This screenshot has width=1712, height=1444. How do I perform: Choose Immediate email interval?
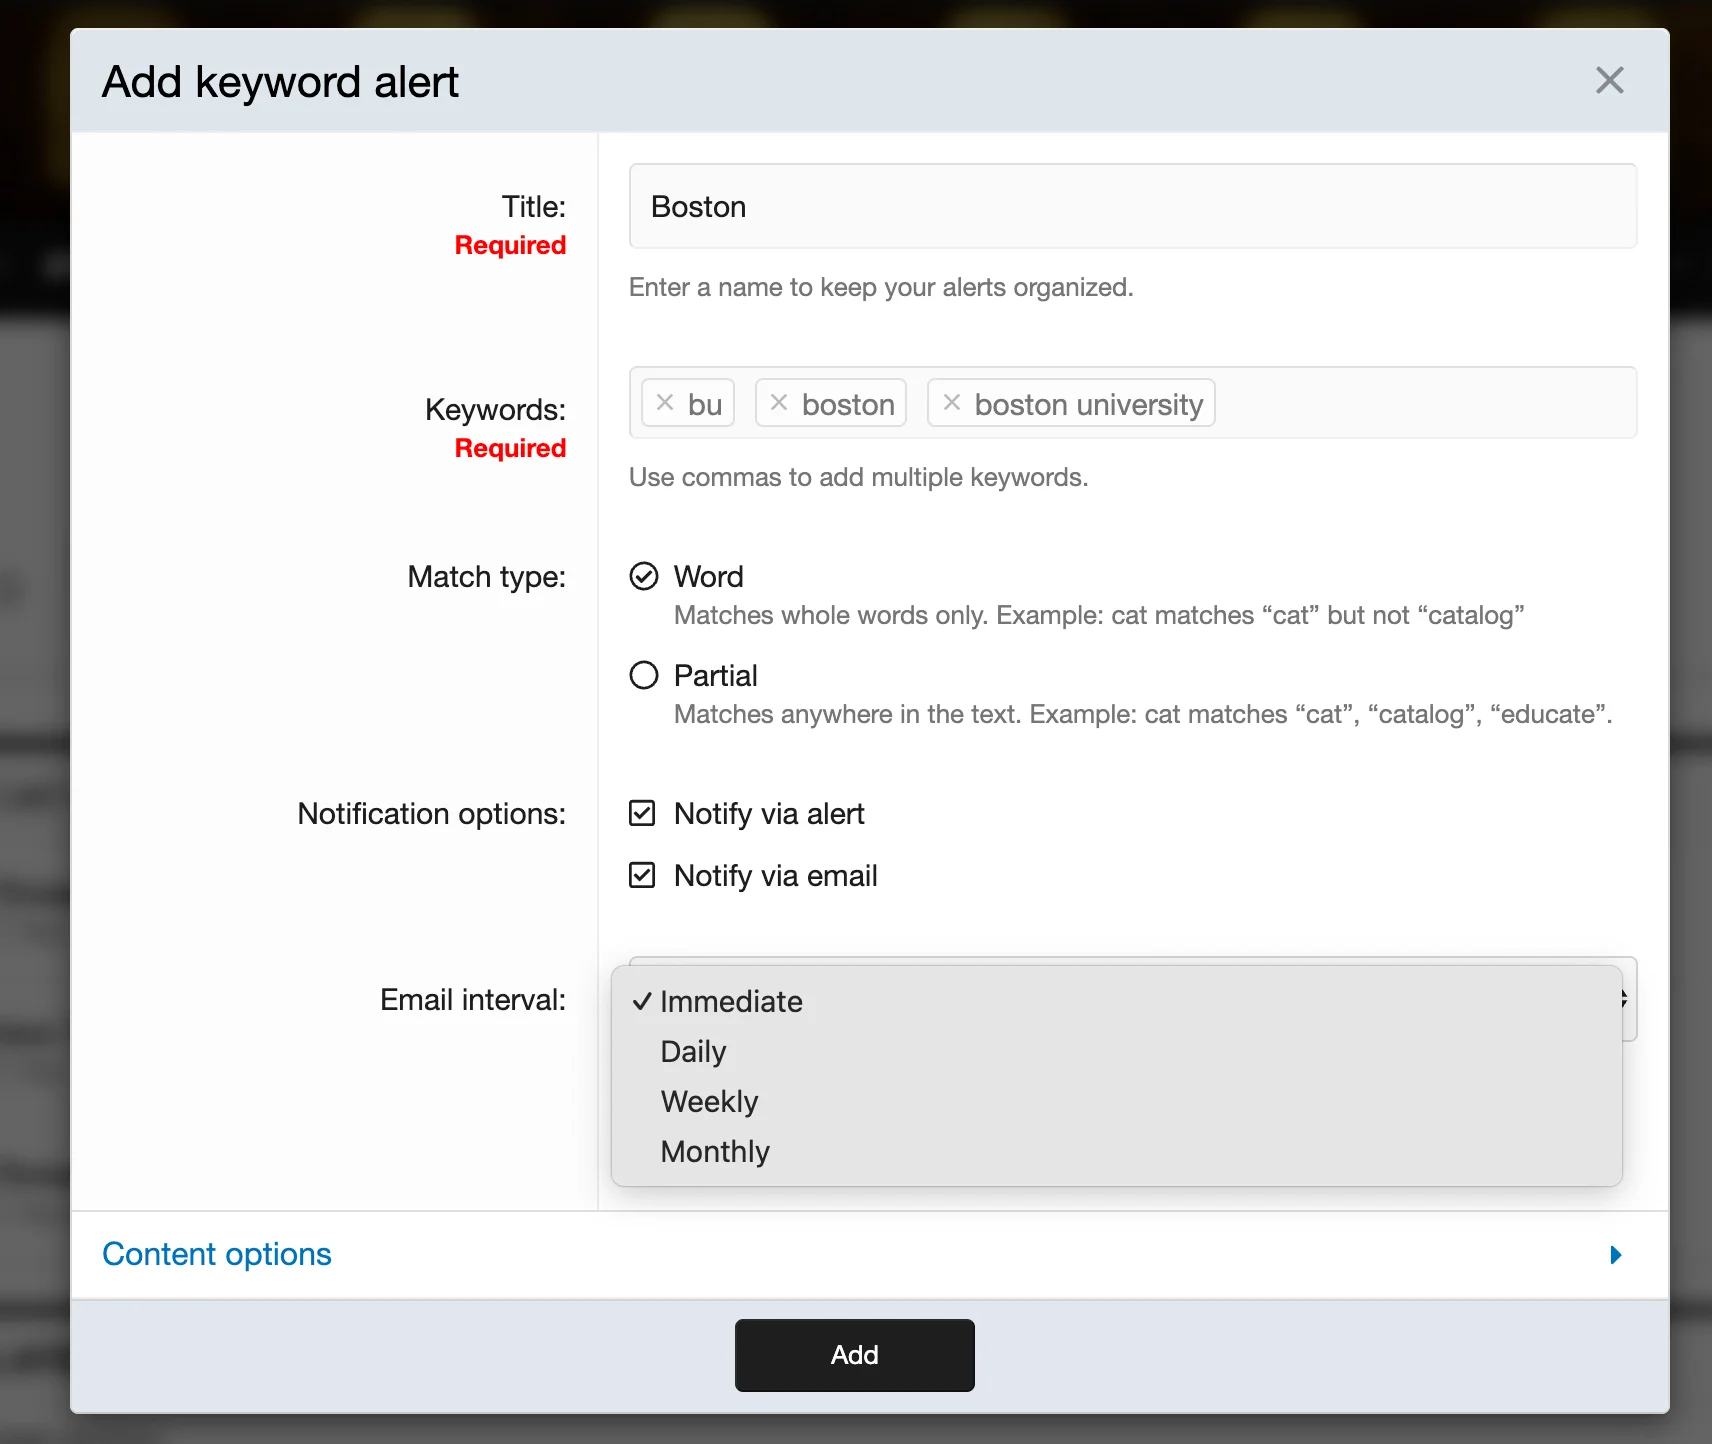point(731,1002)
